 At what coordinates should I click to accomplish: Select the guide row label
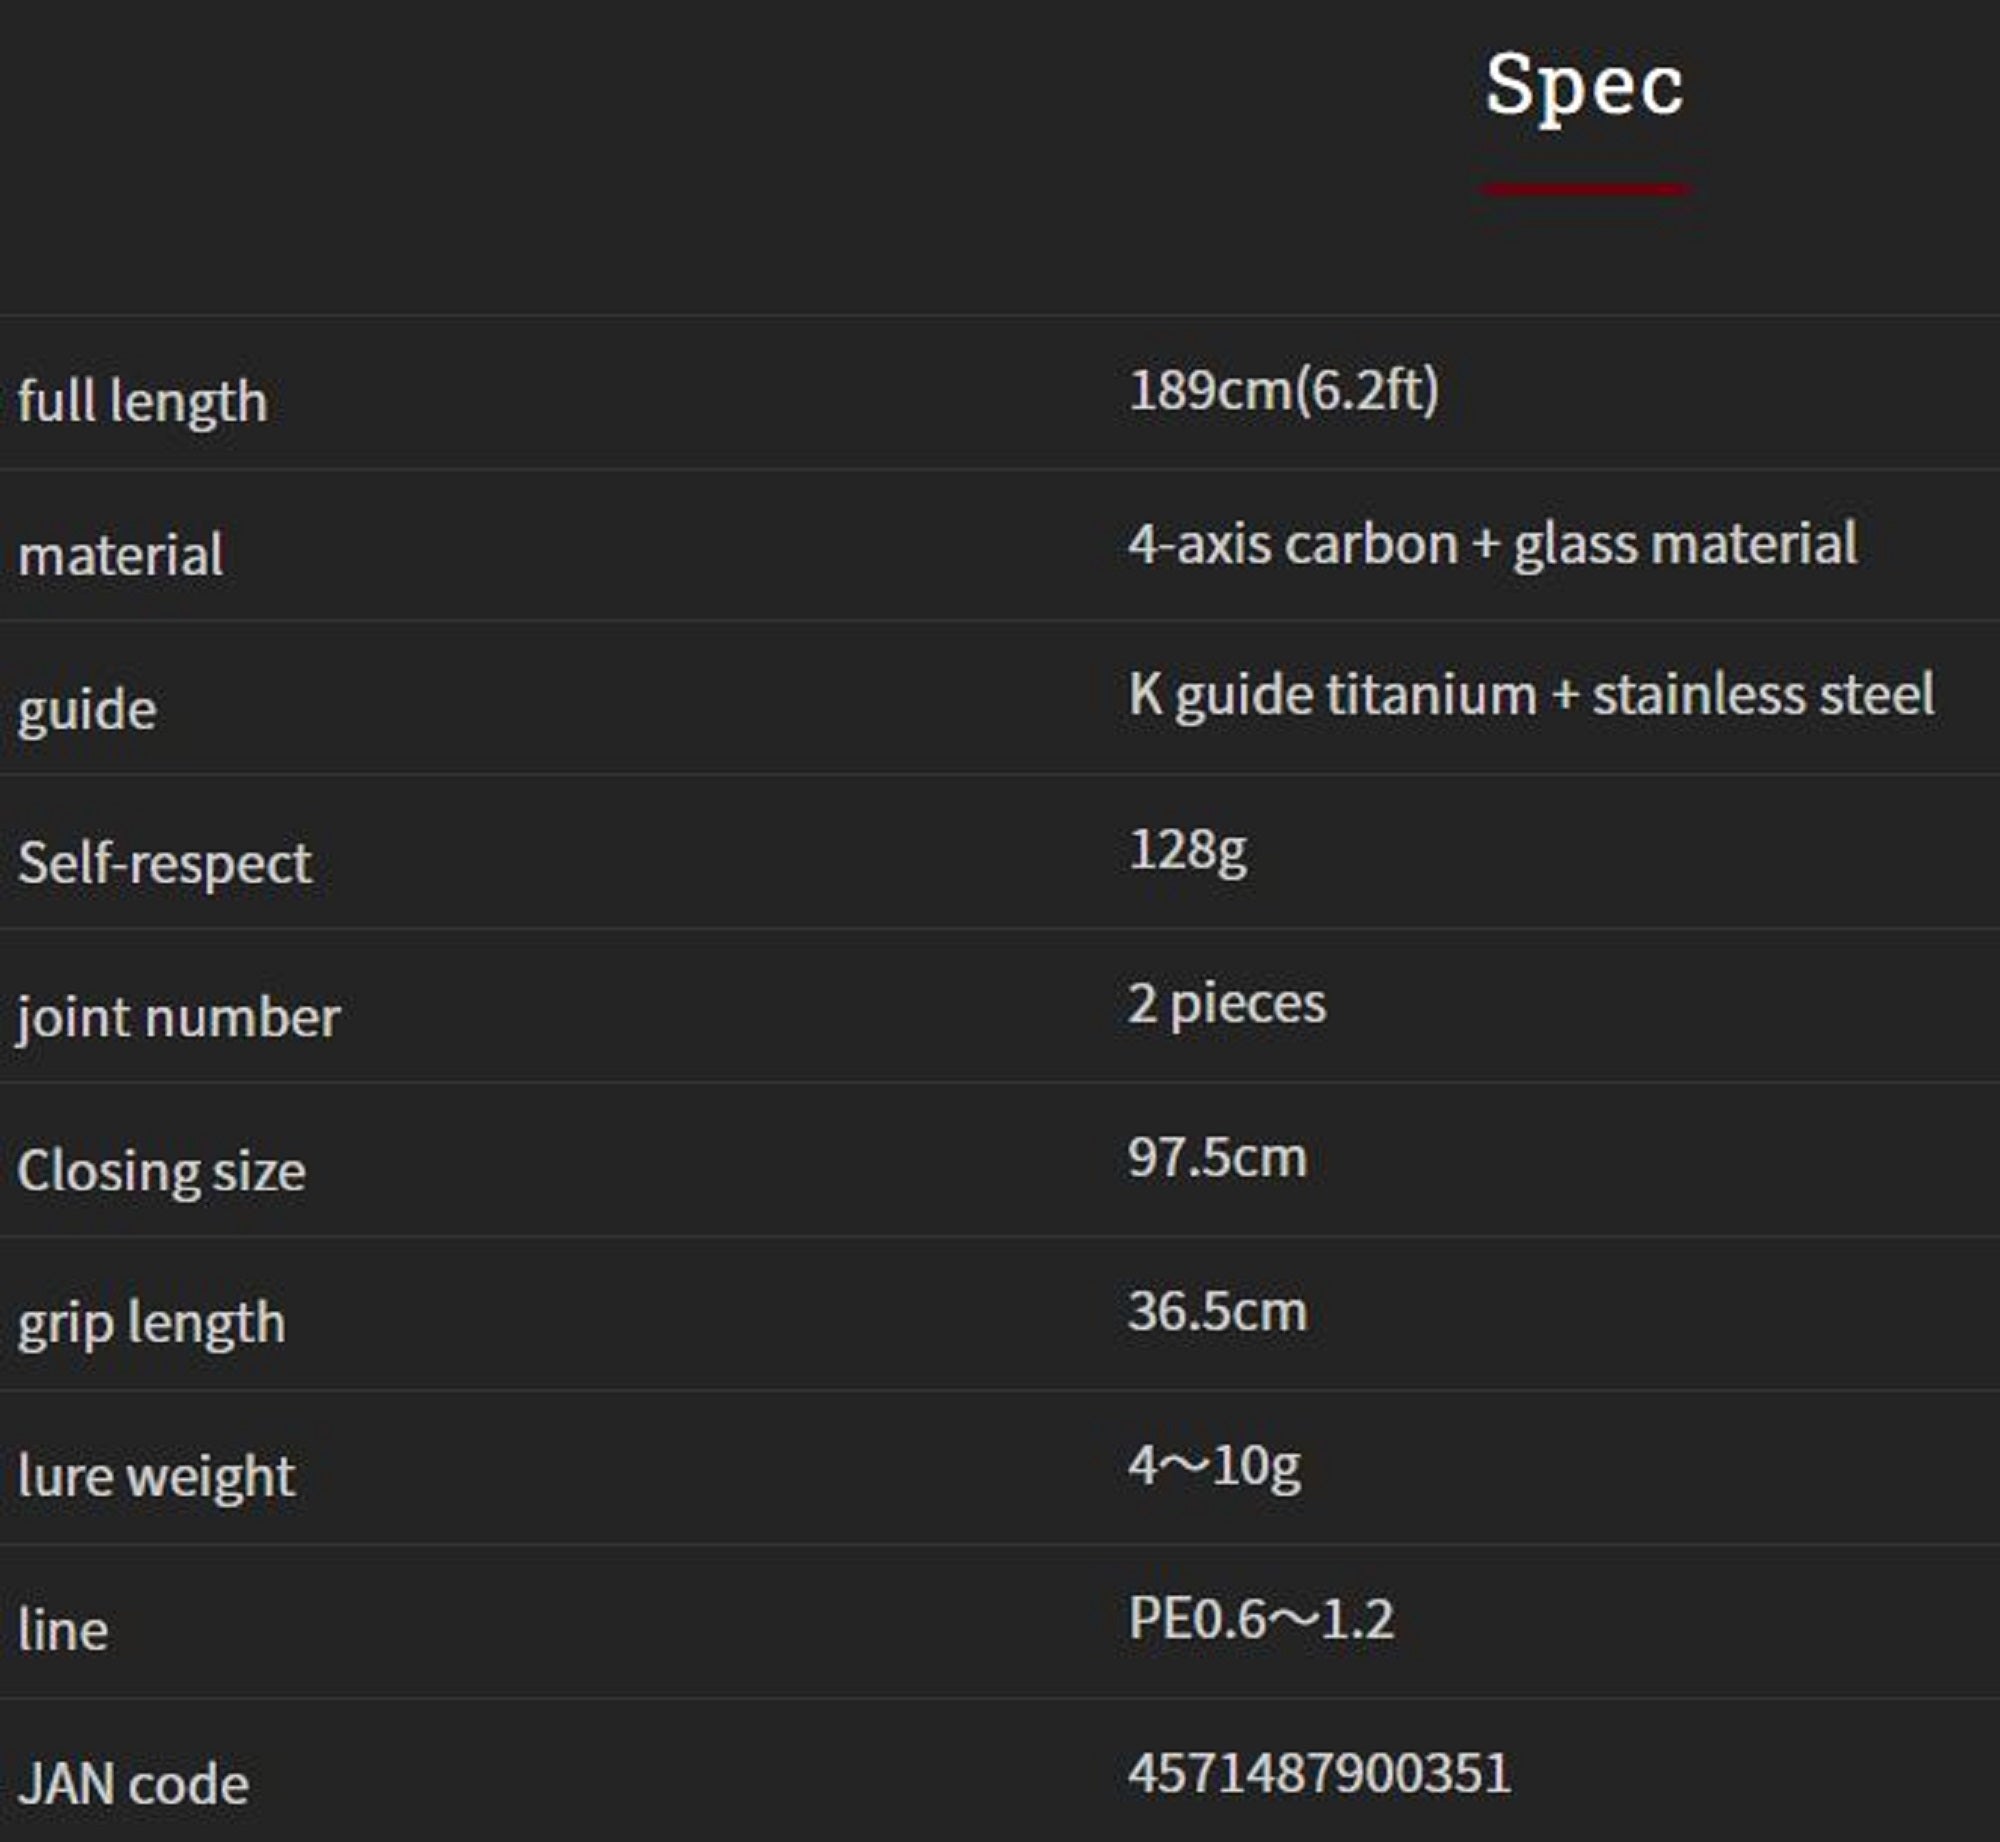pos(87,710)
